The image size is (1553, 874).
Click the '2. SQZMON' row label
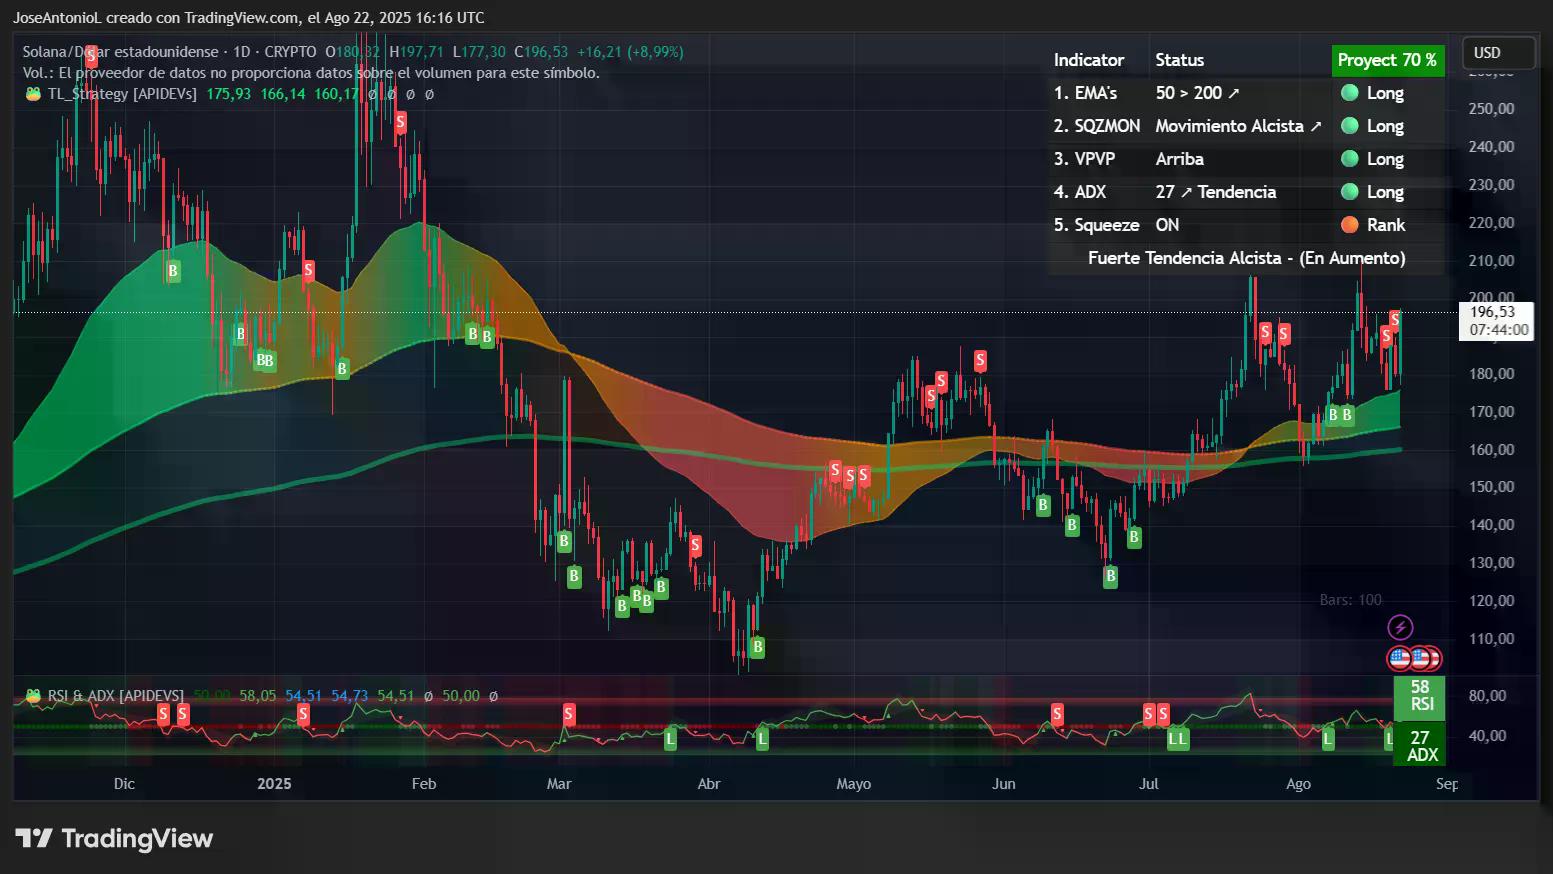click(x=1096, y=126)
